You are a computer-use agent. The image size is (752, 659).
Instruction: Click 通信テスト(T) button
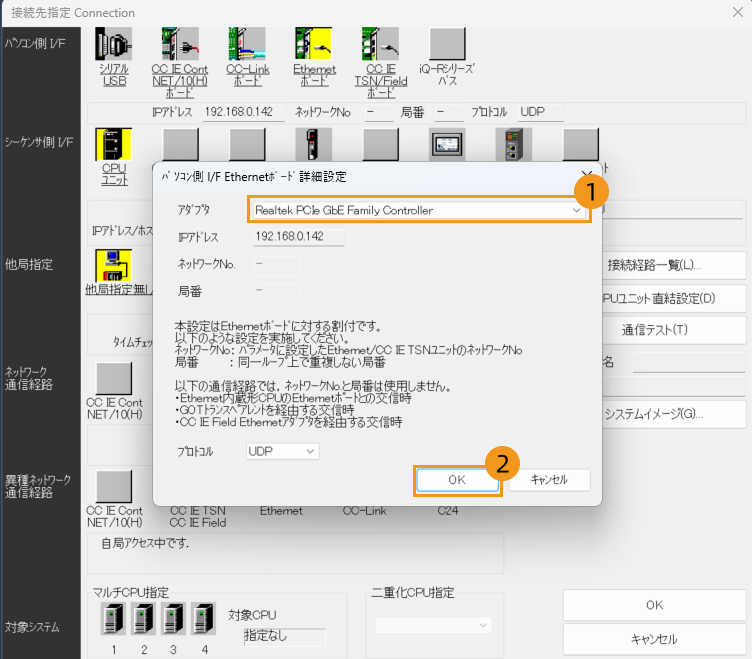coord(674,330)
